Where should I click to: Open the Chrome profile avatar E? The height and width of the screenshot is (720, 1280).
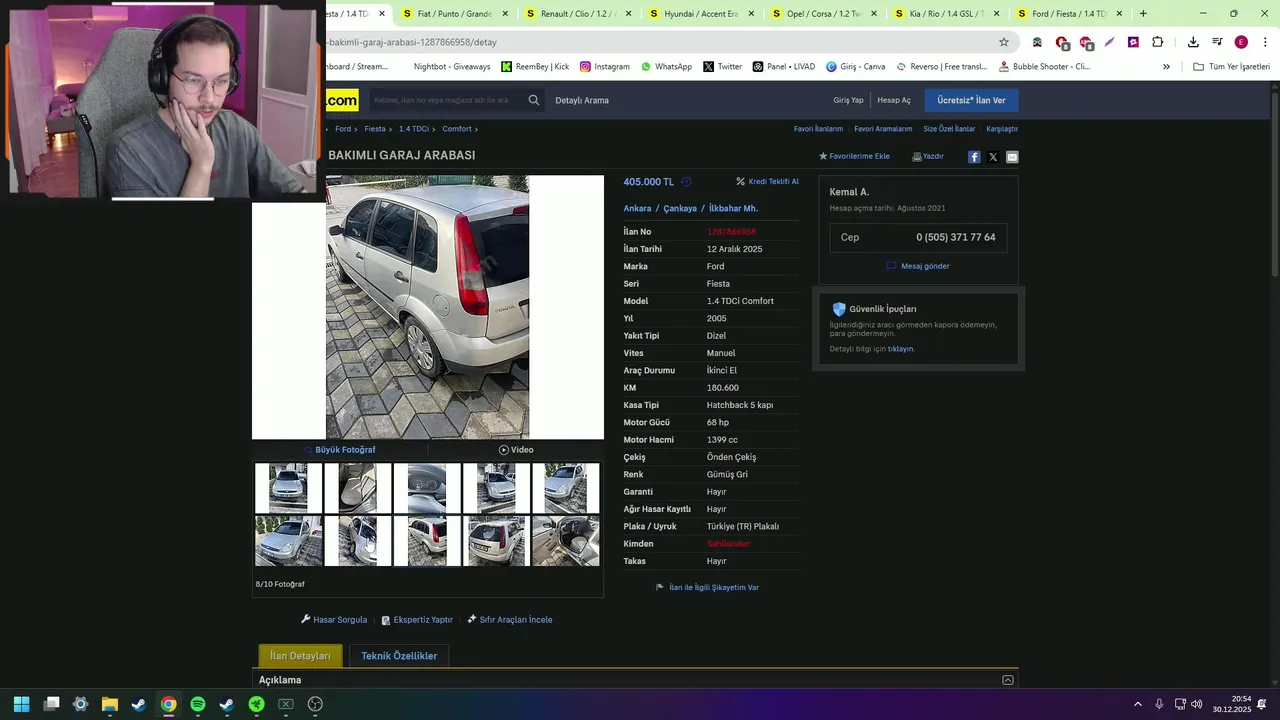[x=1241, y=42]
